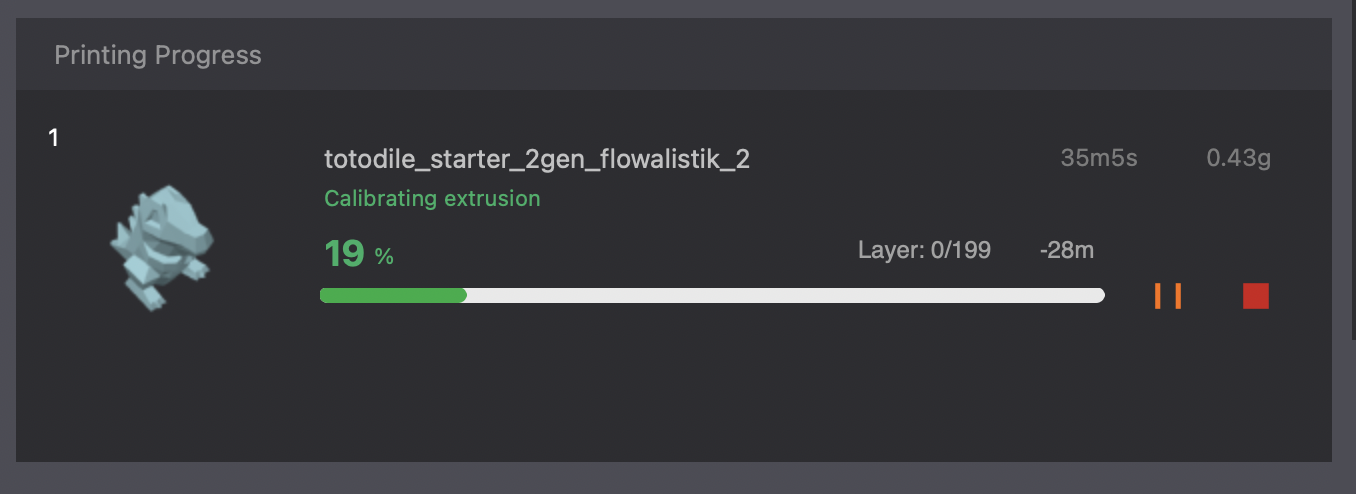Image resolution: width=1356 pixels, height=494 pixels.
Task: Pause the current print job
Action: 1168,296
